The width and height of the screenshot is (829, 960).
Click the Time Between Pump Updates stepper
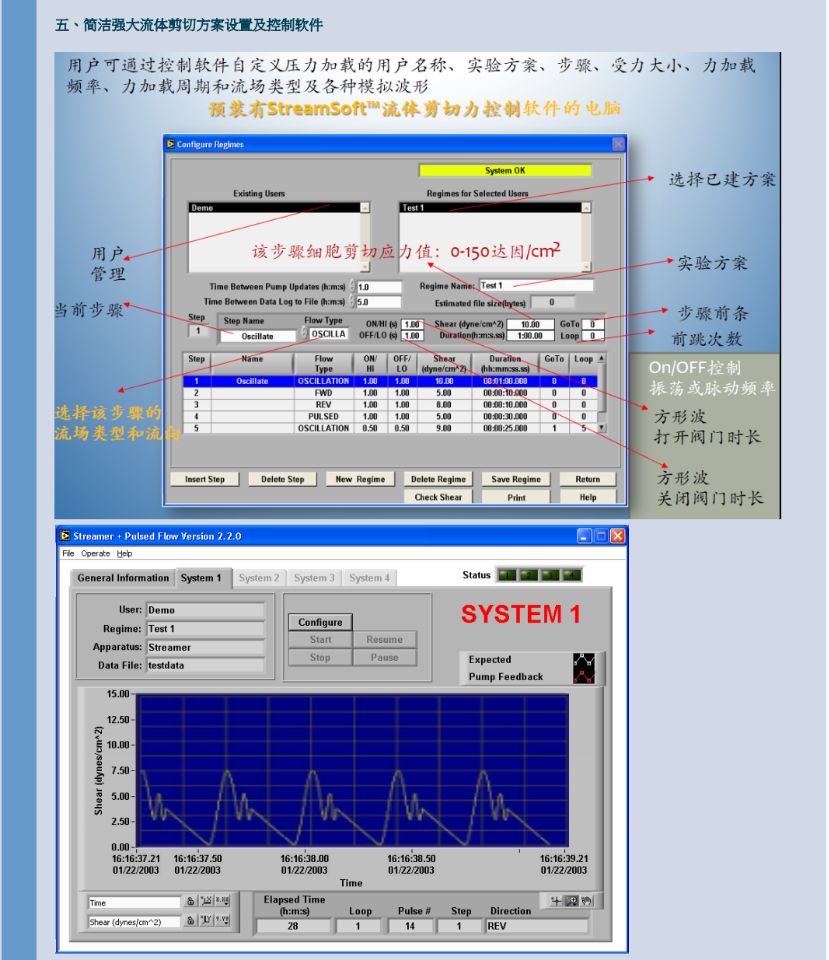[351, 287]
